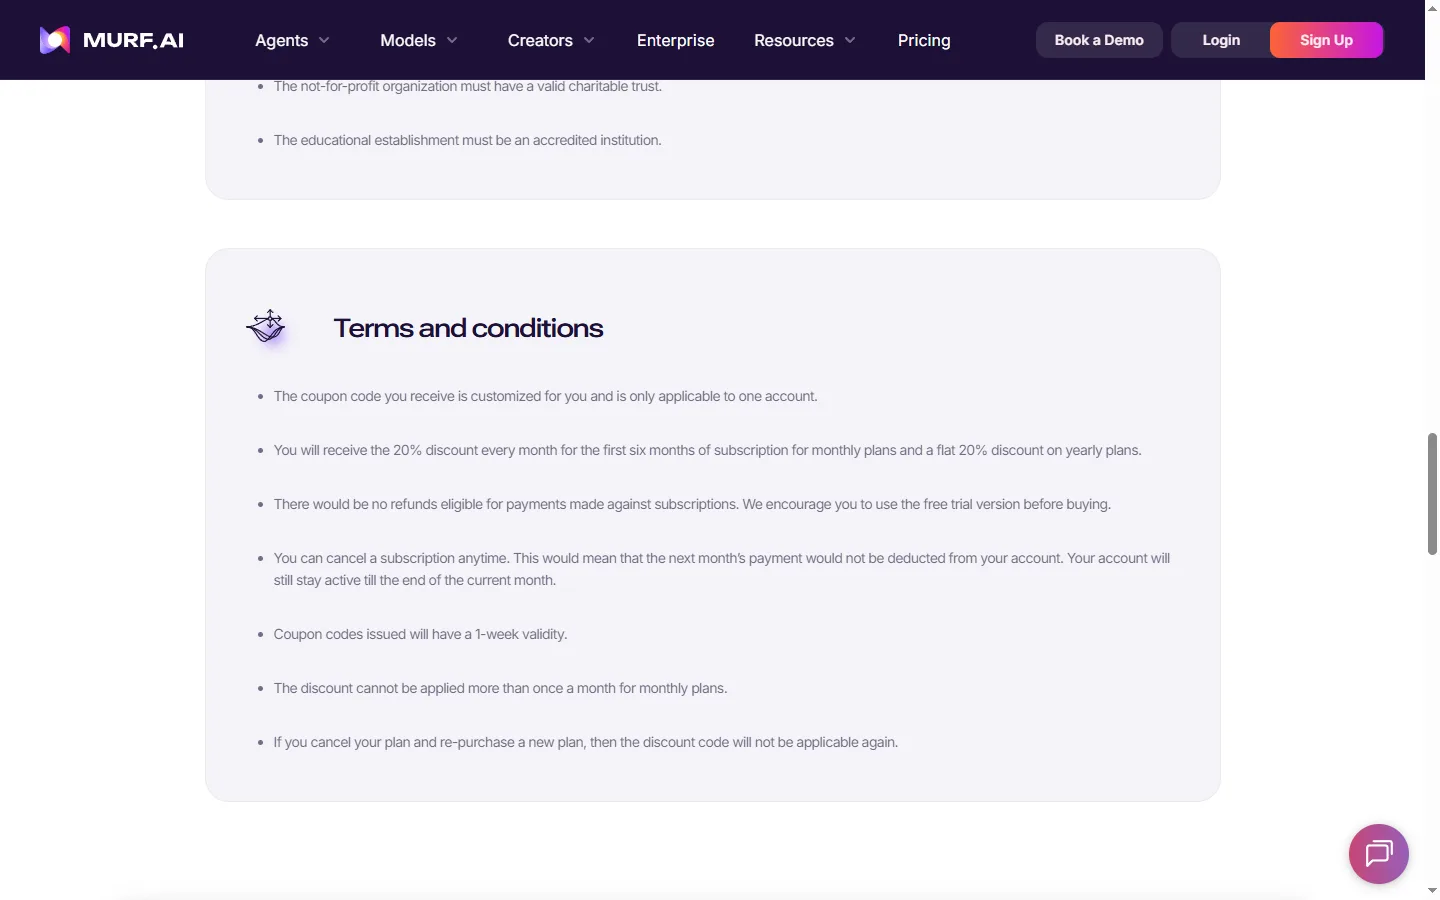Click the accredited institution requirement line
The width and height of the screenshot is (1440, 900).
click(468, 140)
